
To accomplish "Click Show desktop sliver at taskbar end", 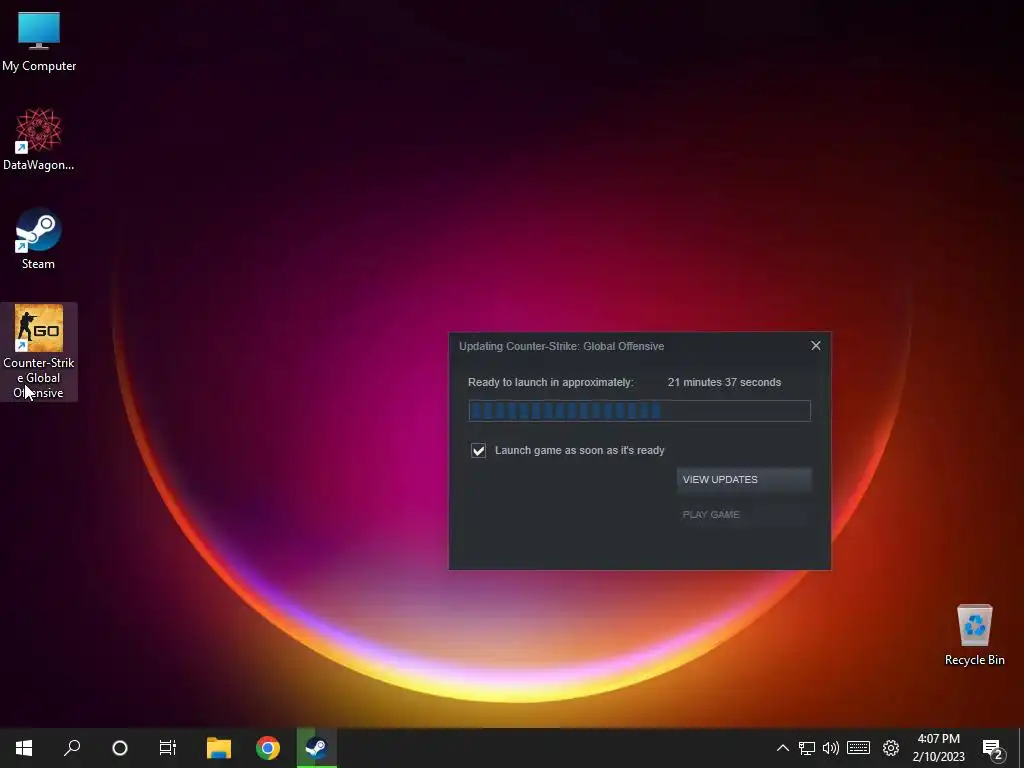I will [1021, 748].
